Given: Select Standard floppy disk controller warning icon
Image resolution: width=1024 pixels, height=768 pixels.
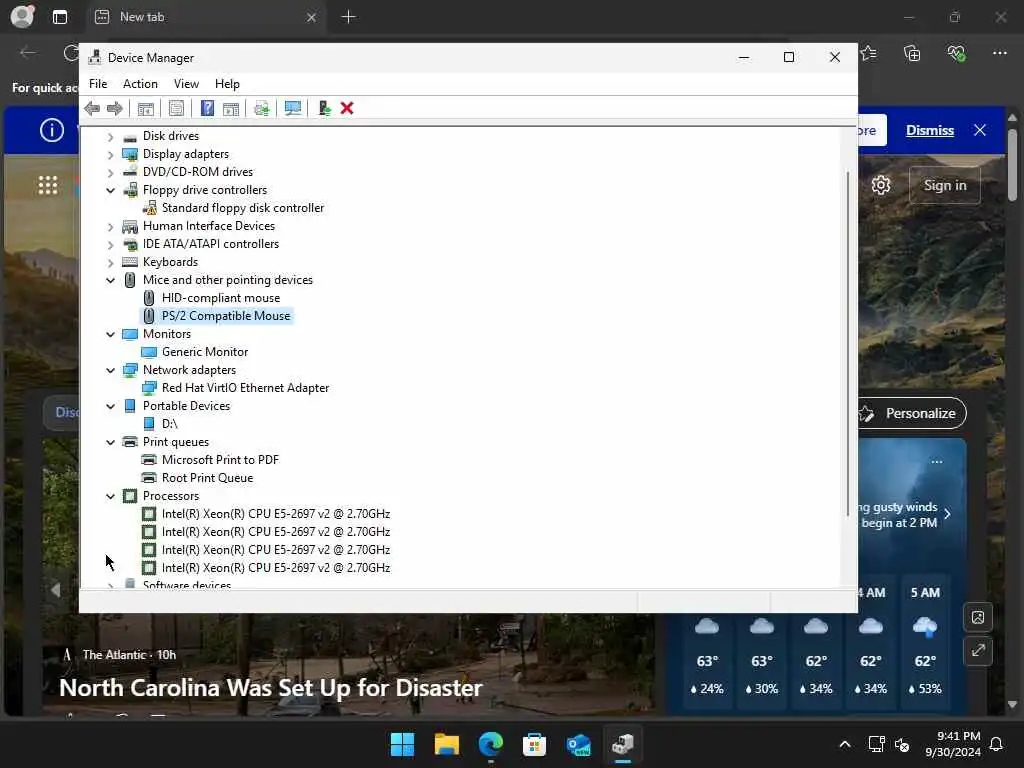Looking at the screenshot, I should point(150,208).
